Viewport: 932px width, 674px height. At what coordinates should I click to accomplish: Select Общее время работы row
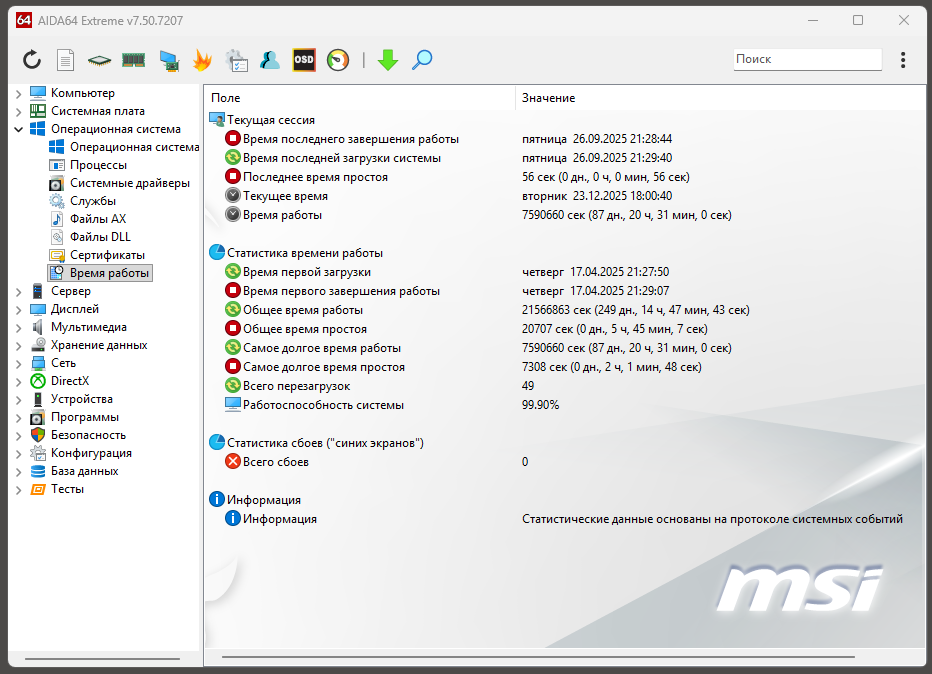click(565, 310)
